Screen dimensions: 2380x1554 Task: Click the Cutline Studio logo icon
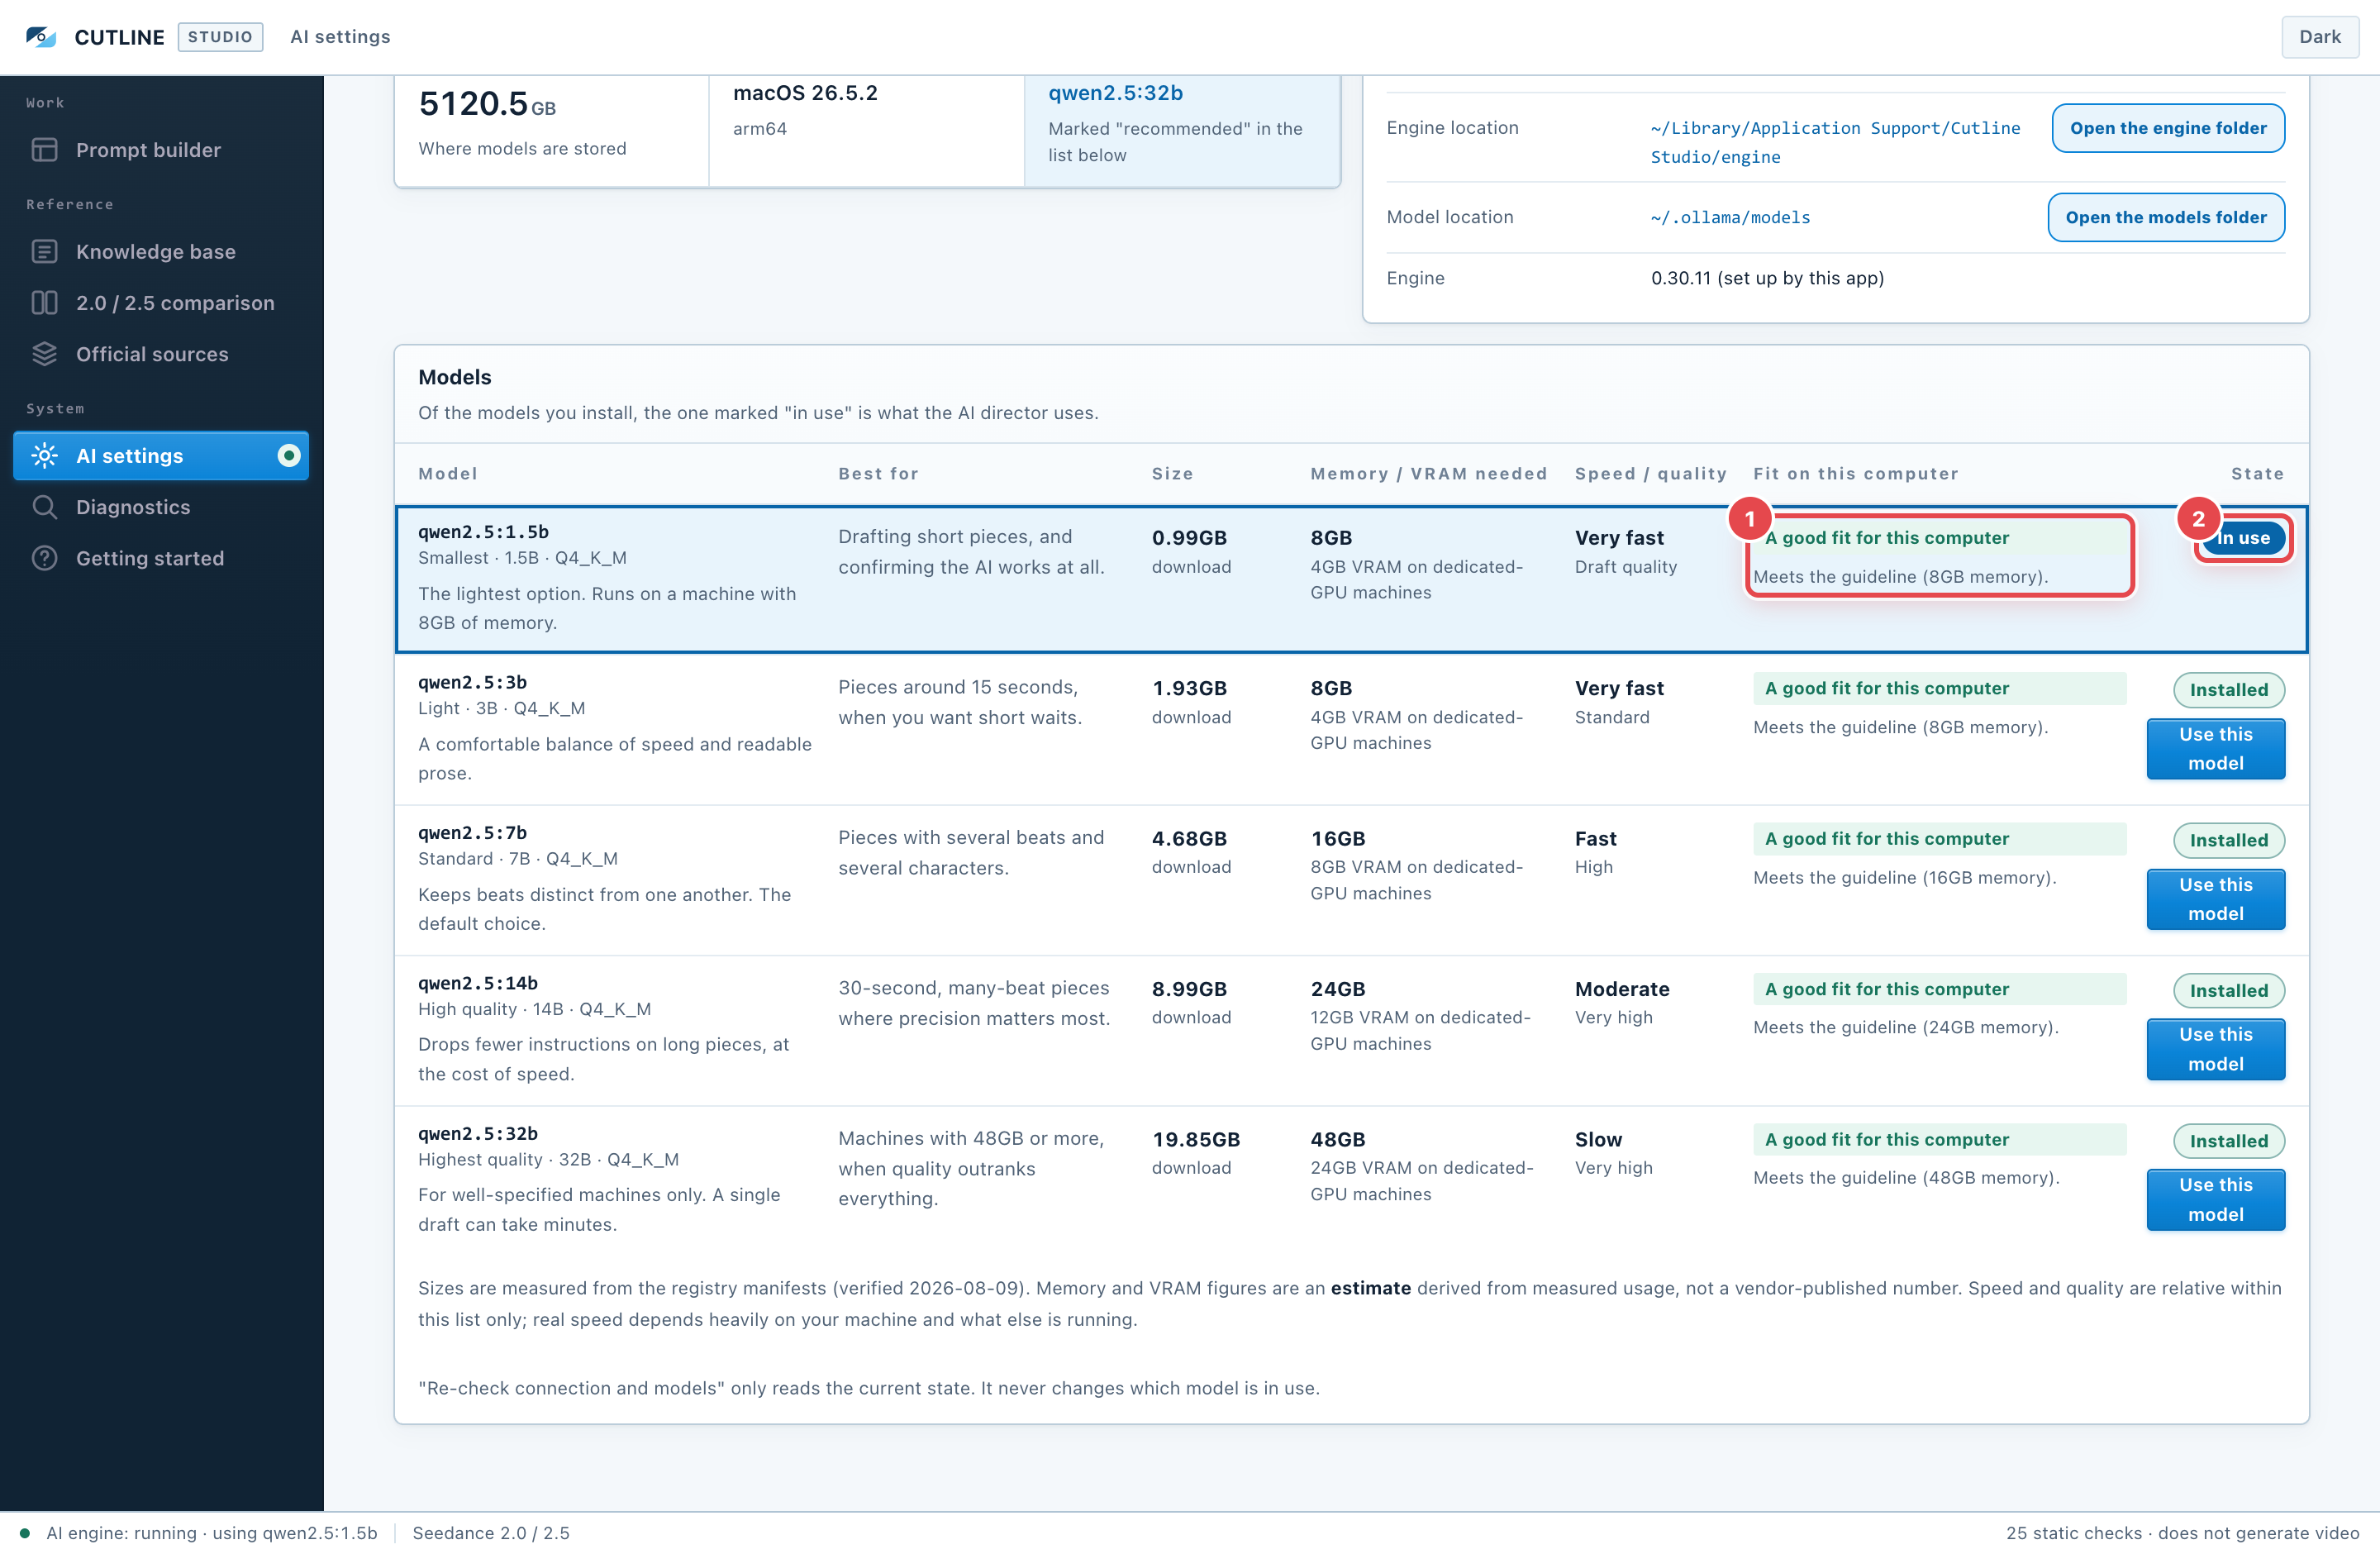tap(41, 37)
